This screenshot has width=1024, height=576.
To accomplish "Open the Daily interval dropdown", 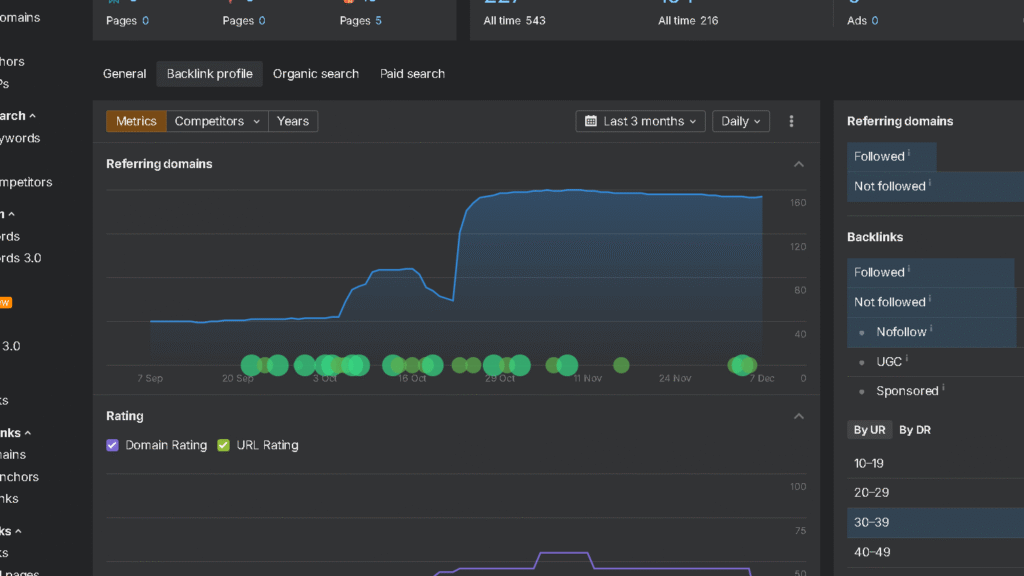I will 740,121.
